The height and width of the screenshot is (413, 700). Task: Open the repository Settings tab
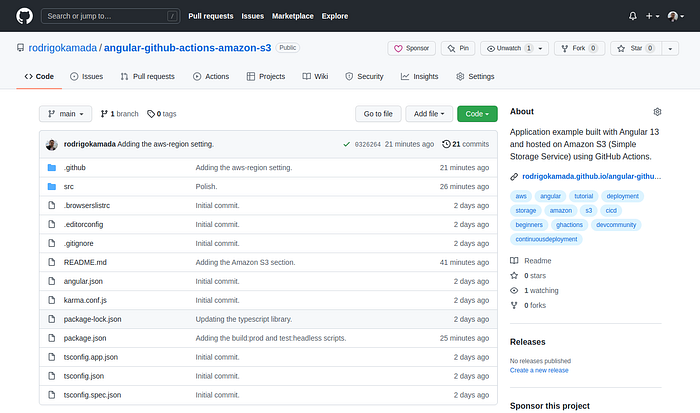(x=475, y=76)
